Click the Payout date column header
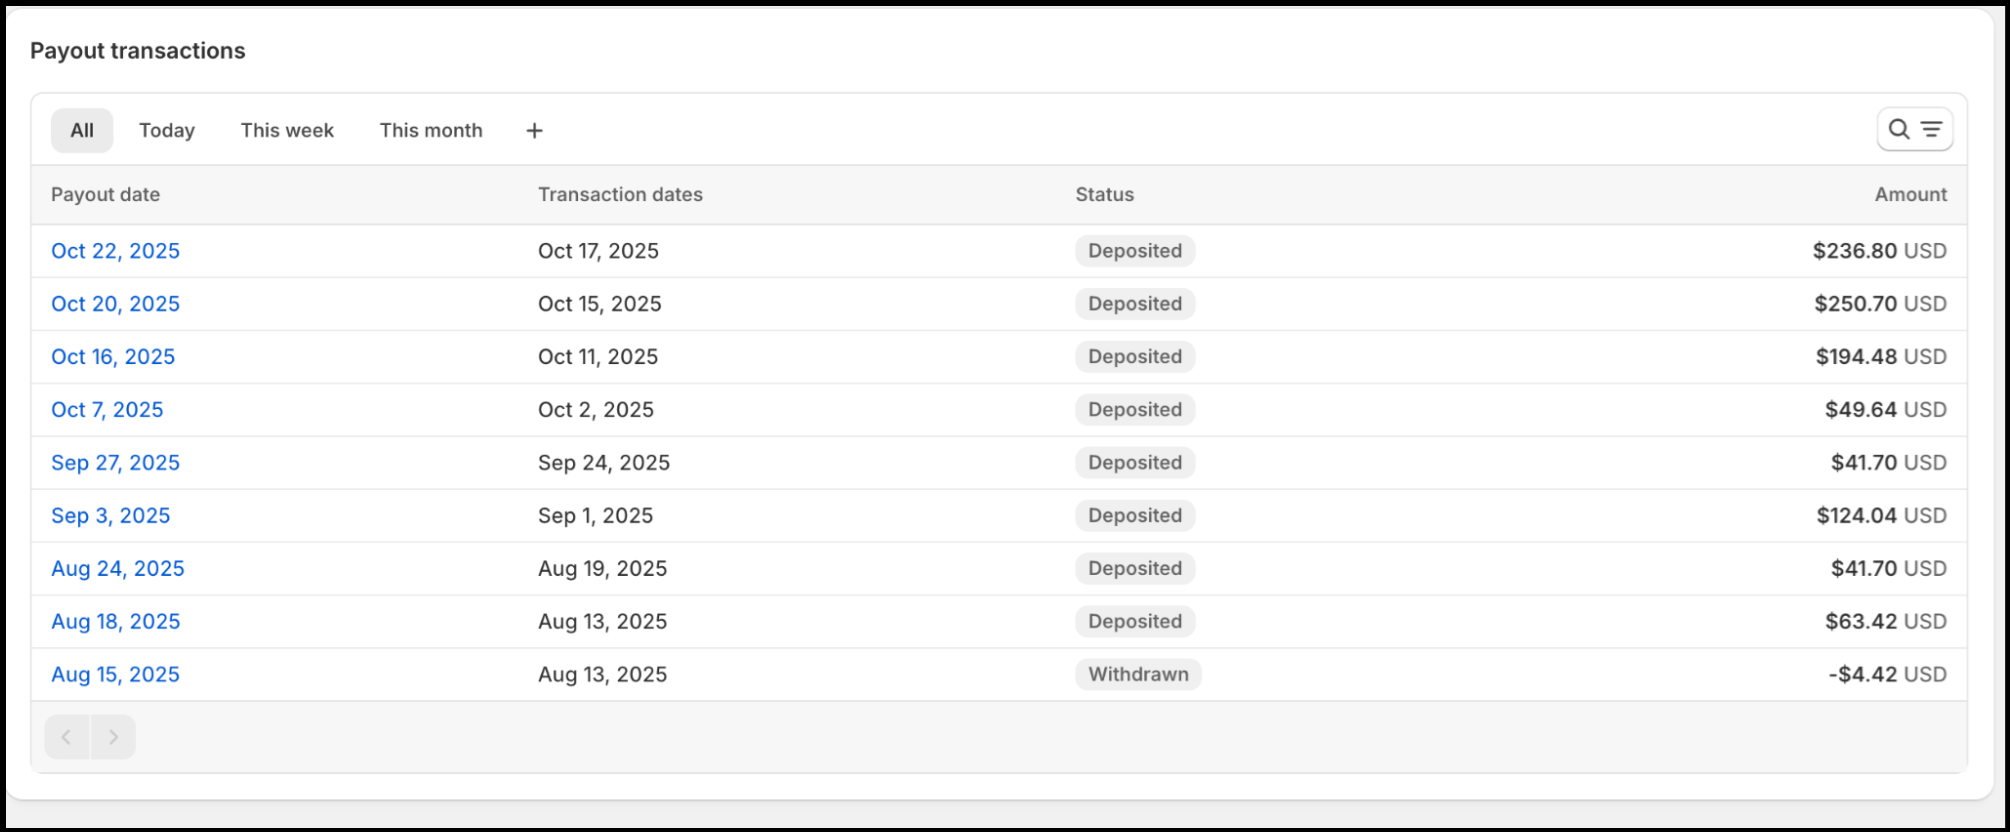The width and height of the screenshot is (2010, 832). (105, 195)
